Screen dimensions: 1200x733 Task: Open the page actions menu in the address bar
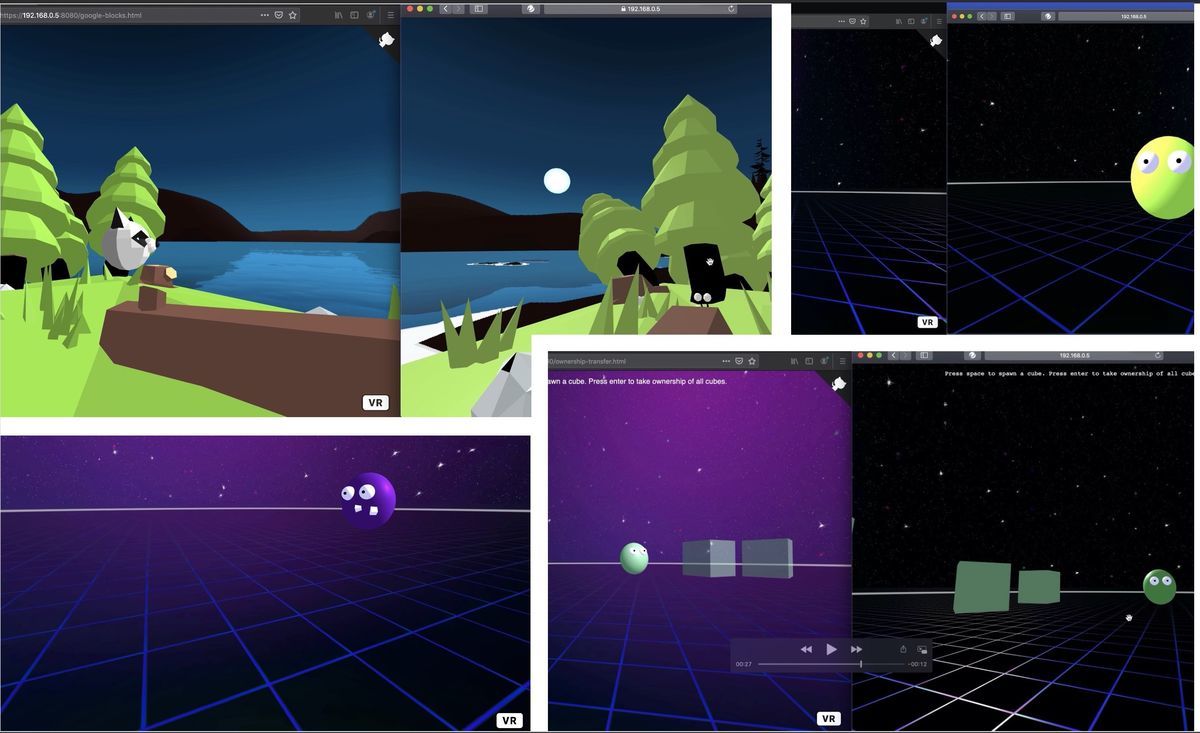click(265, 15)
